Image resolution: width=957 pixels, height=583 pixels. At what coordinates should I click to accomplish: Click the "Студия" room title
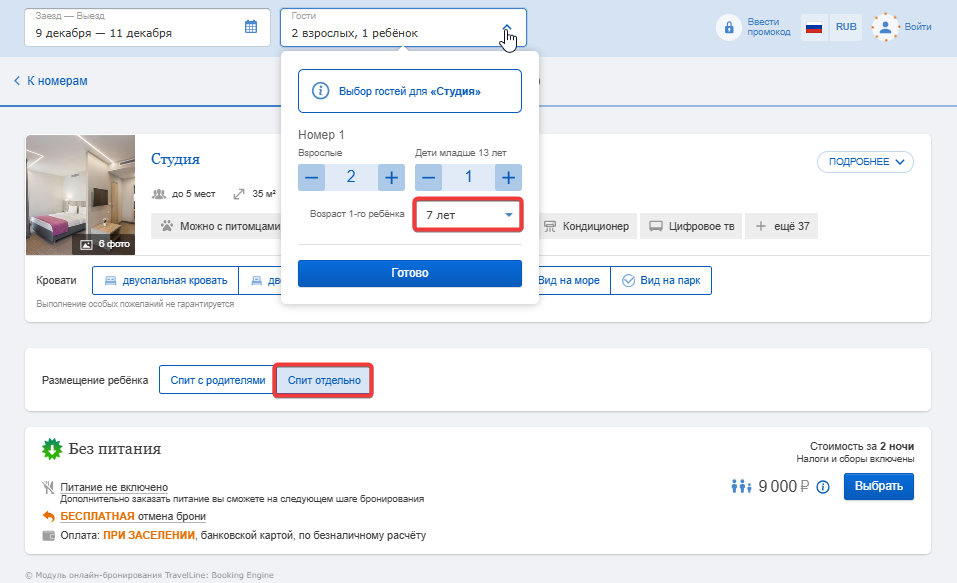(175, 159)
